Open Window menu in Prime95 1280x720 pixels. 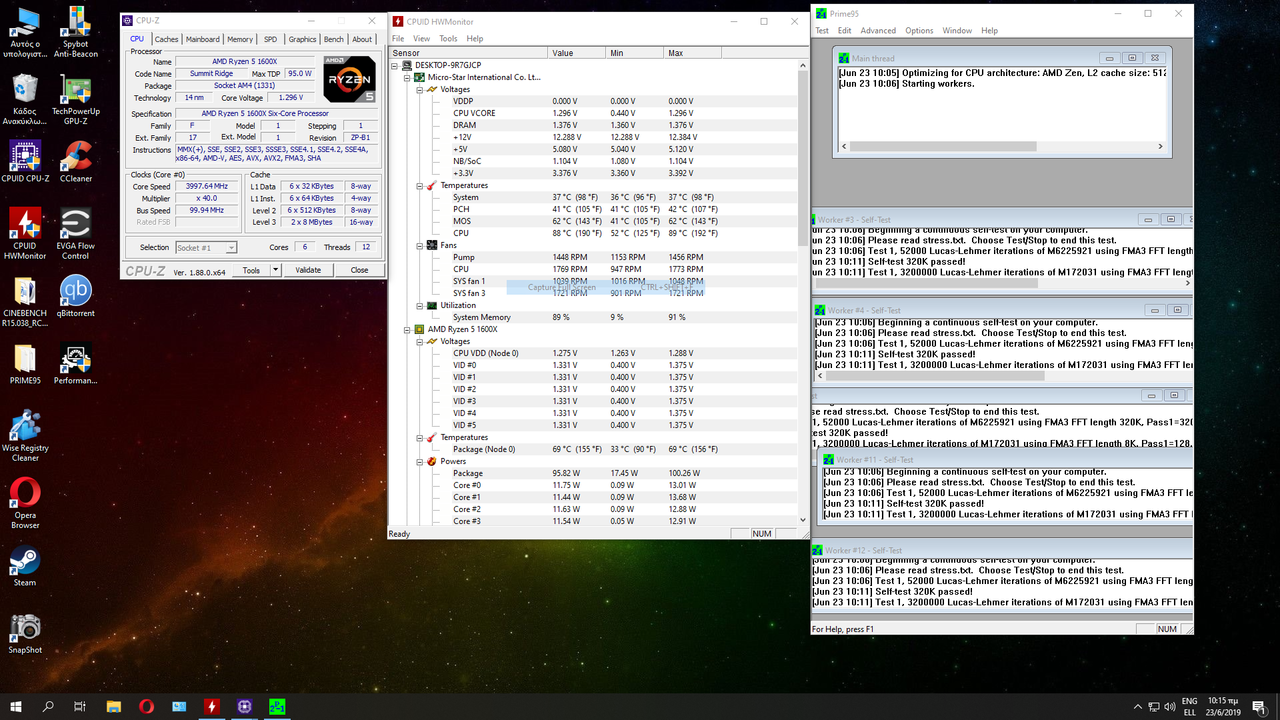coord(957,31)
